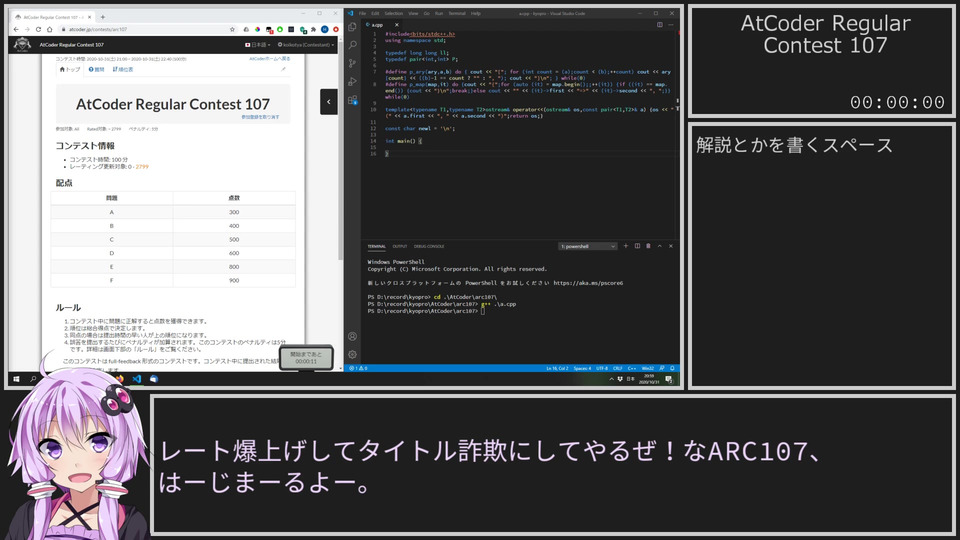Open the 質問 contest tab

click(97, 69)
